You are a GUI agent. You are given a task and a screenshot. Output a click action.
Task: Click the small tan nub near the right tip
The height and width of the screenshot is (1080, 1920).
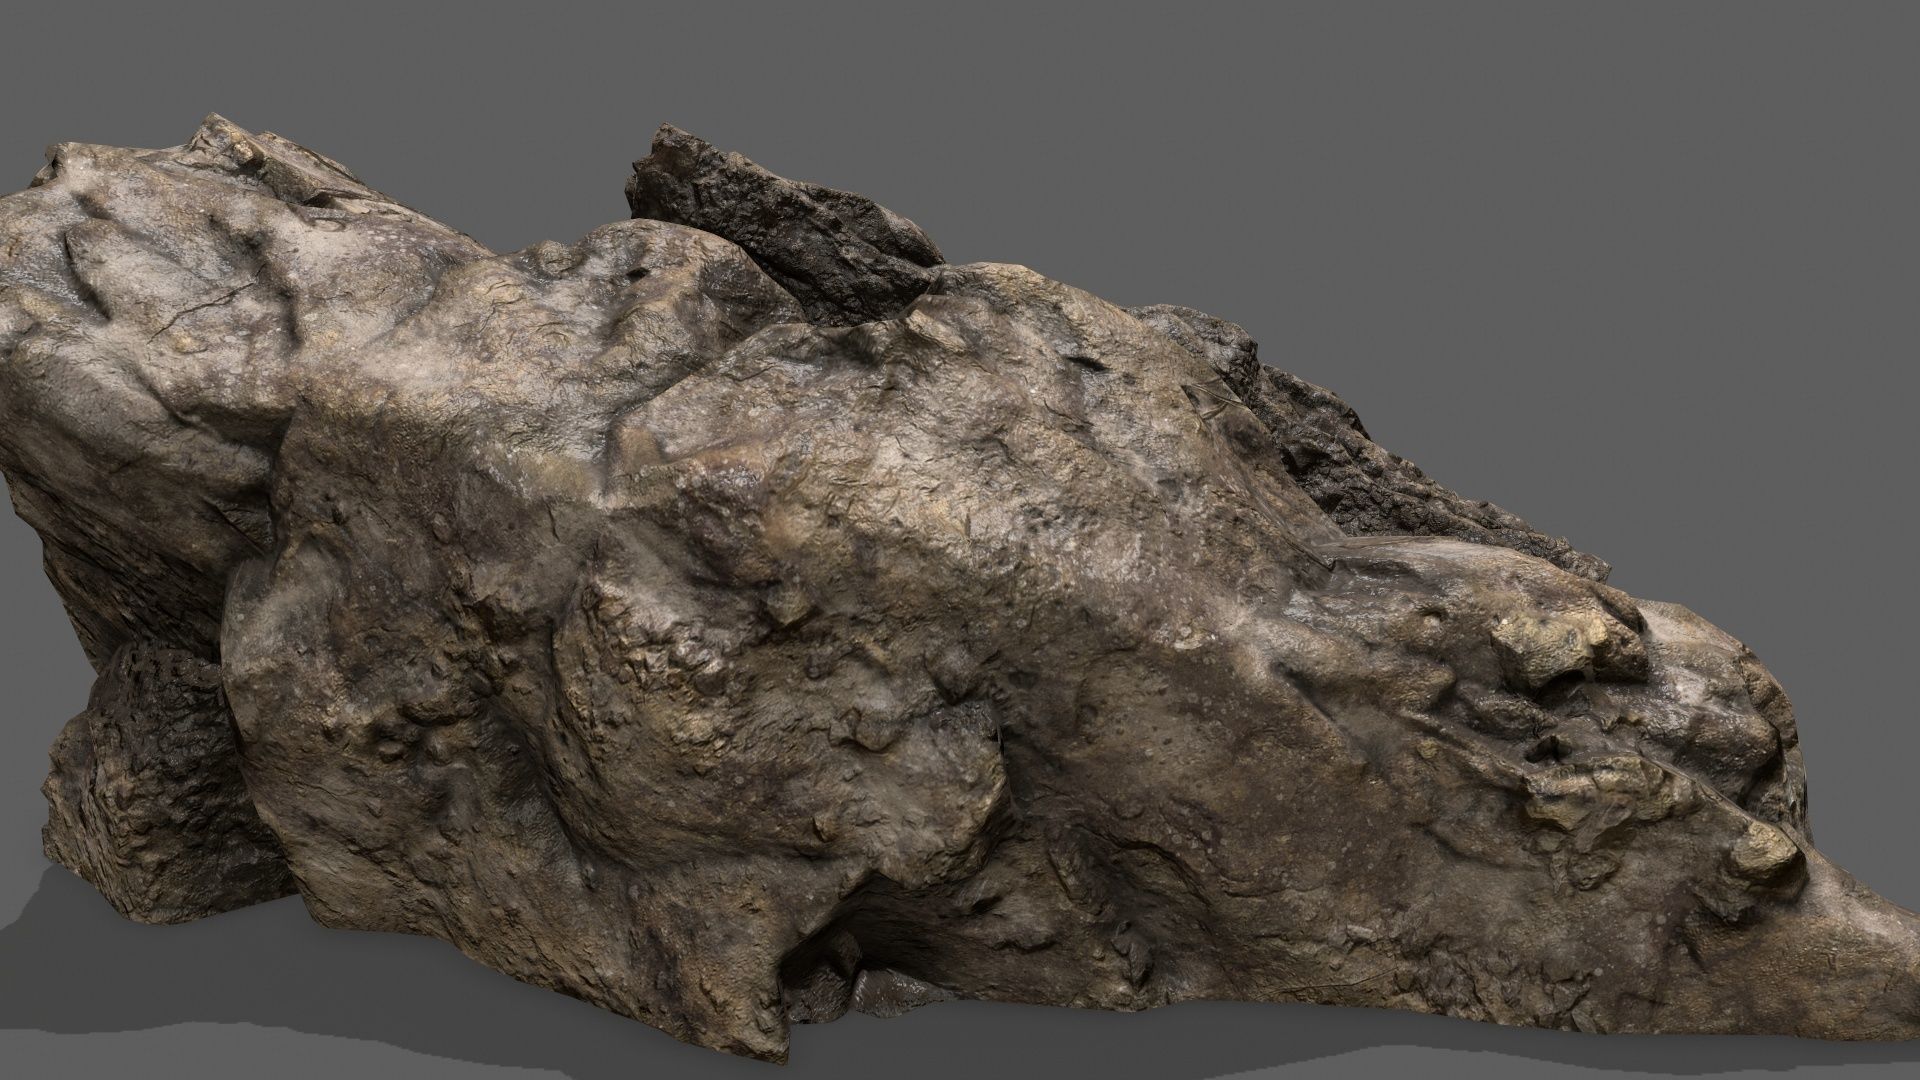tap(1766, 852)
